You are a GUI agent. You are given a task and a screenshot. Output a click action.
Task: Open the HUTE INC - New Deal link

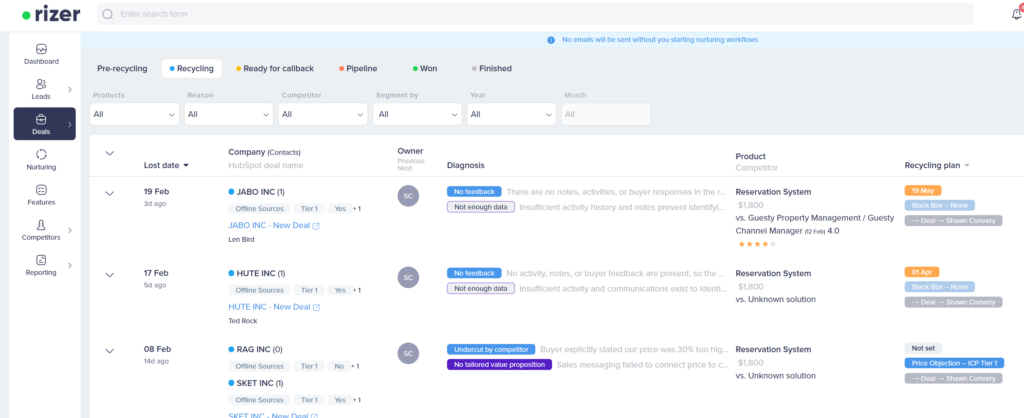[269, 307]
